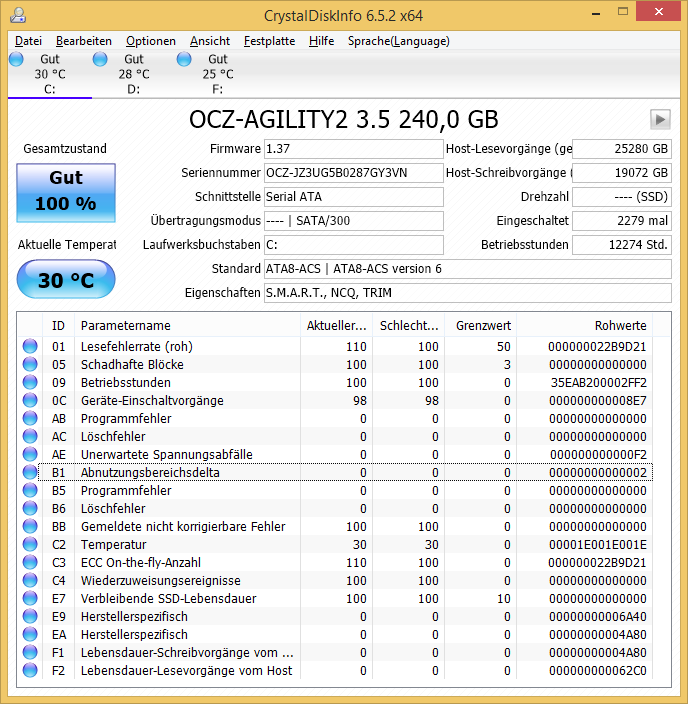This screenshot has height=704, width=688.
Task: Click the blue status orb for drive F:
Action: (x=184, y=59)
